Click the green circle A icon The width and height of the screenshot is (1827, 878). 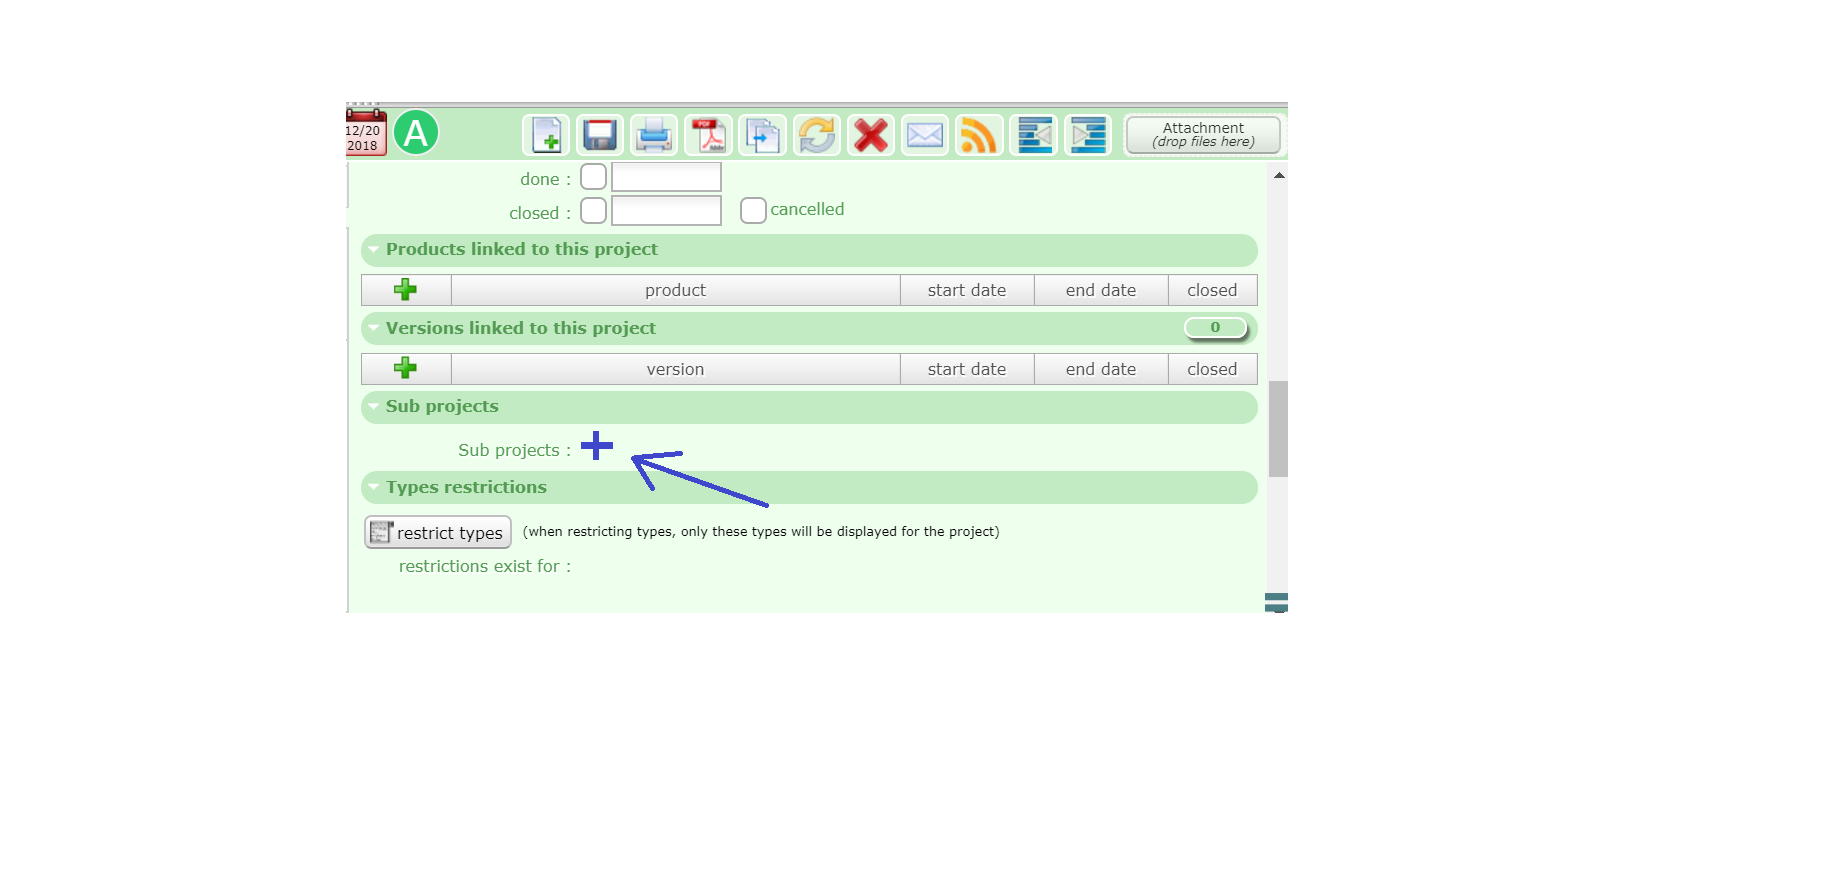416,133
